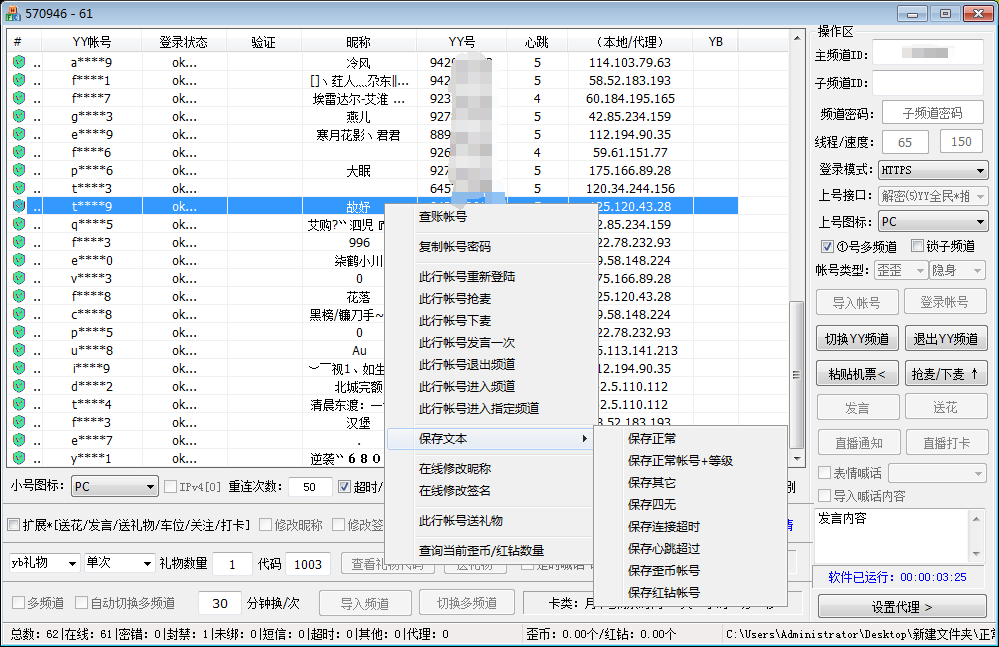Click the 子频道密码 input field
The width and height of the screenshot is (999, 647).
[931, 113]
